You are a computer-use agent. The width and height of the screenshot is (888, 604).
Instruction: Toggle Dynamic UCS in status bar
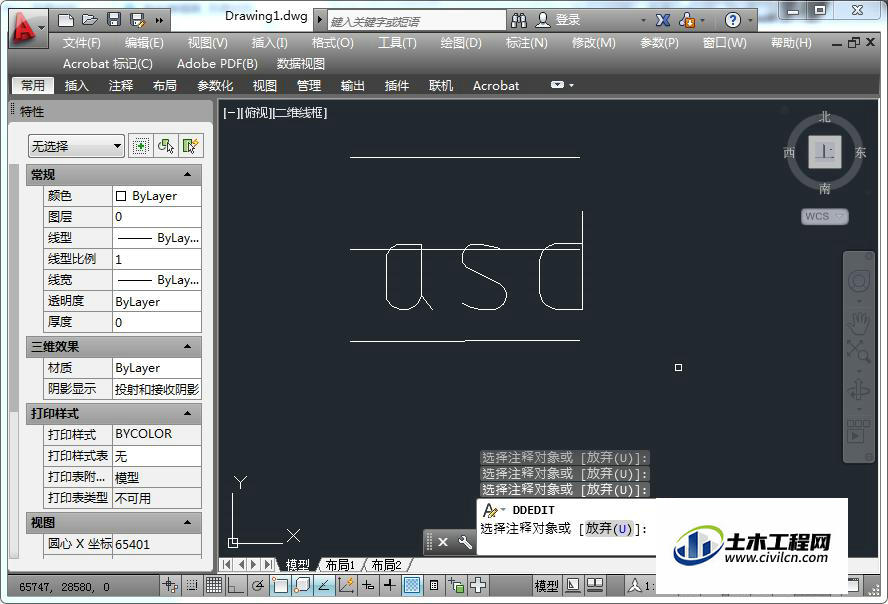point(346,586)
